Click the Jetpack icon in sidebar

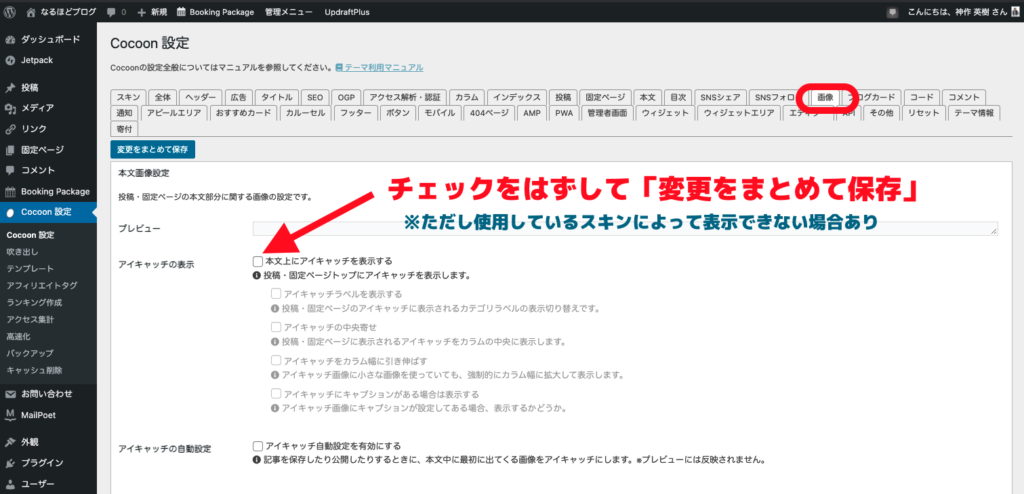[10, 60]
